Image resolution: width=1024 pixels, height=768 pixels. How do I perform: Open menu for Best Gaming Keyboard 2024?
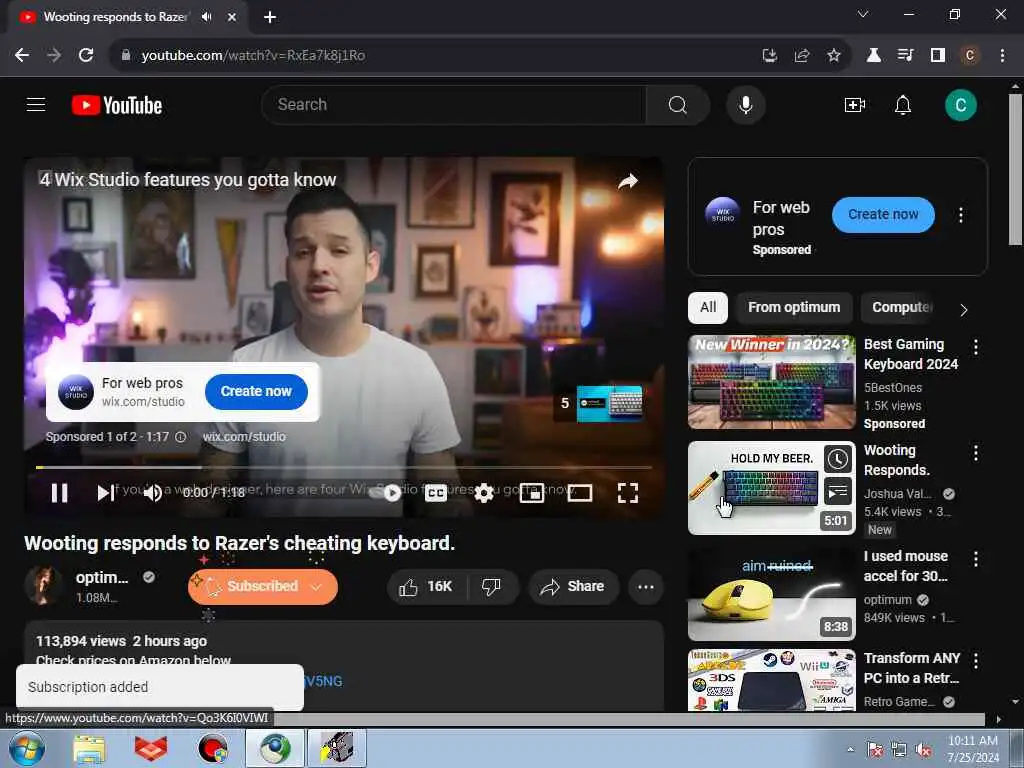(x=975, y=347)
